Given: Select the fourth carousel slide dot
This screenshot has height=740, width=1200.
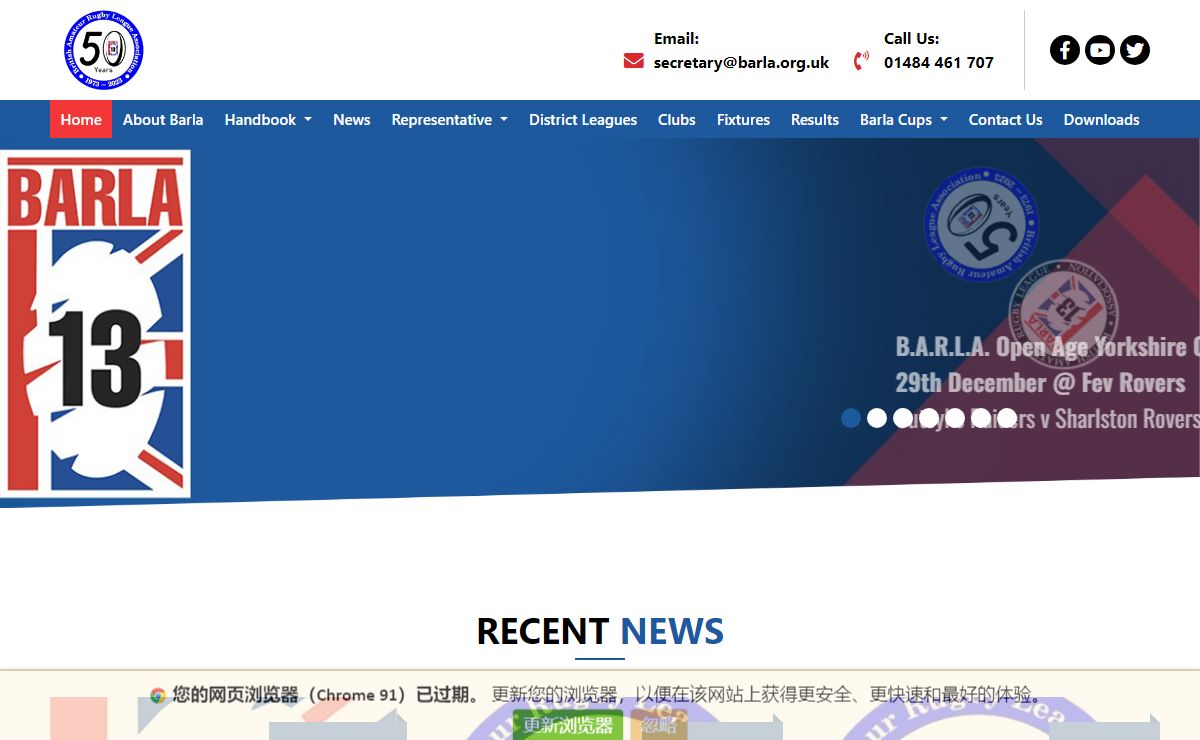Looking at the screenshot, I should point(929,418).
